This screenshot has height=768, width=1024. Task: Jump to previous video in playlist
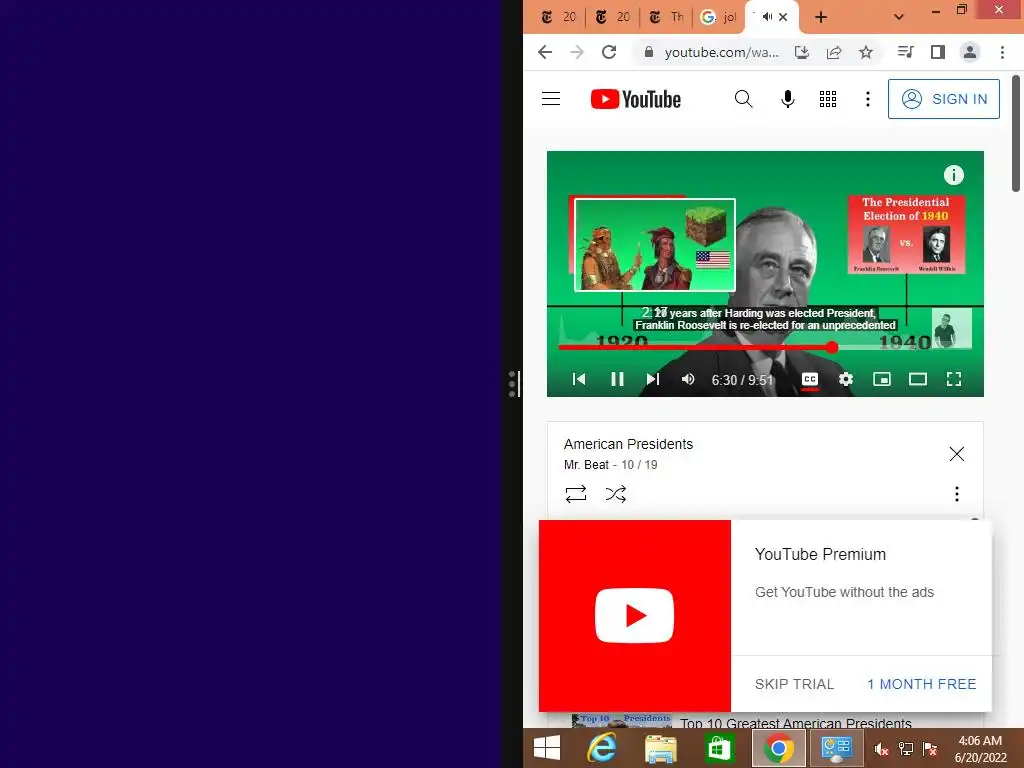coord(579,379)
